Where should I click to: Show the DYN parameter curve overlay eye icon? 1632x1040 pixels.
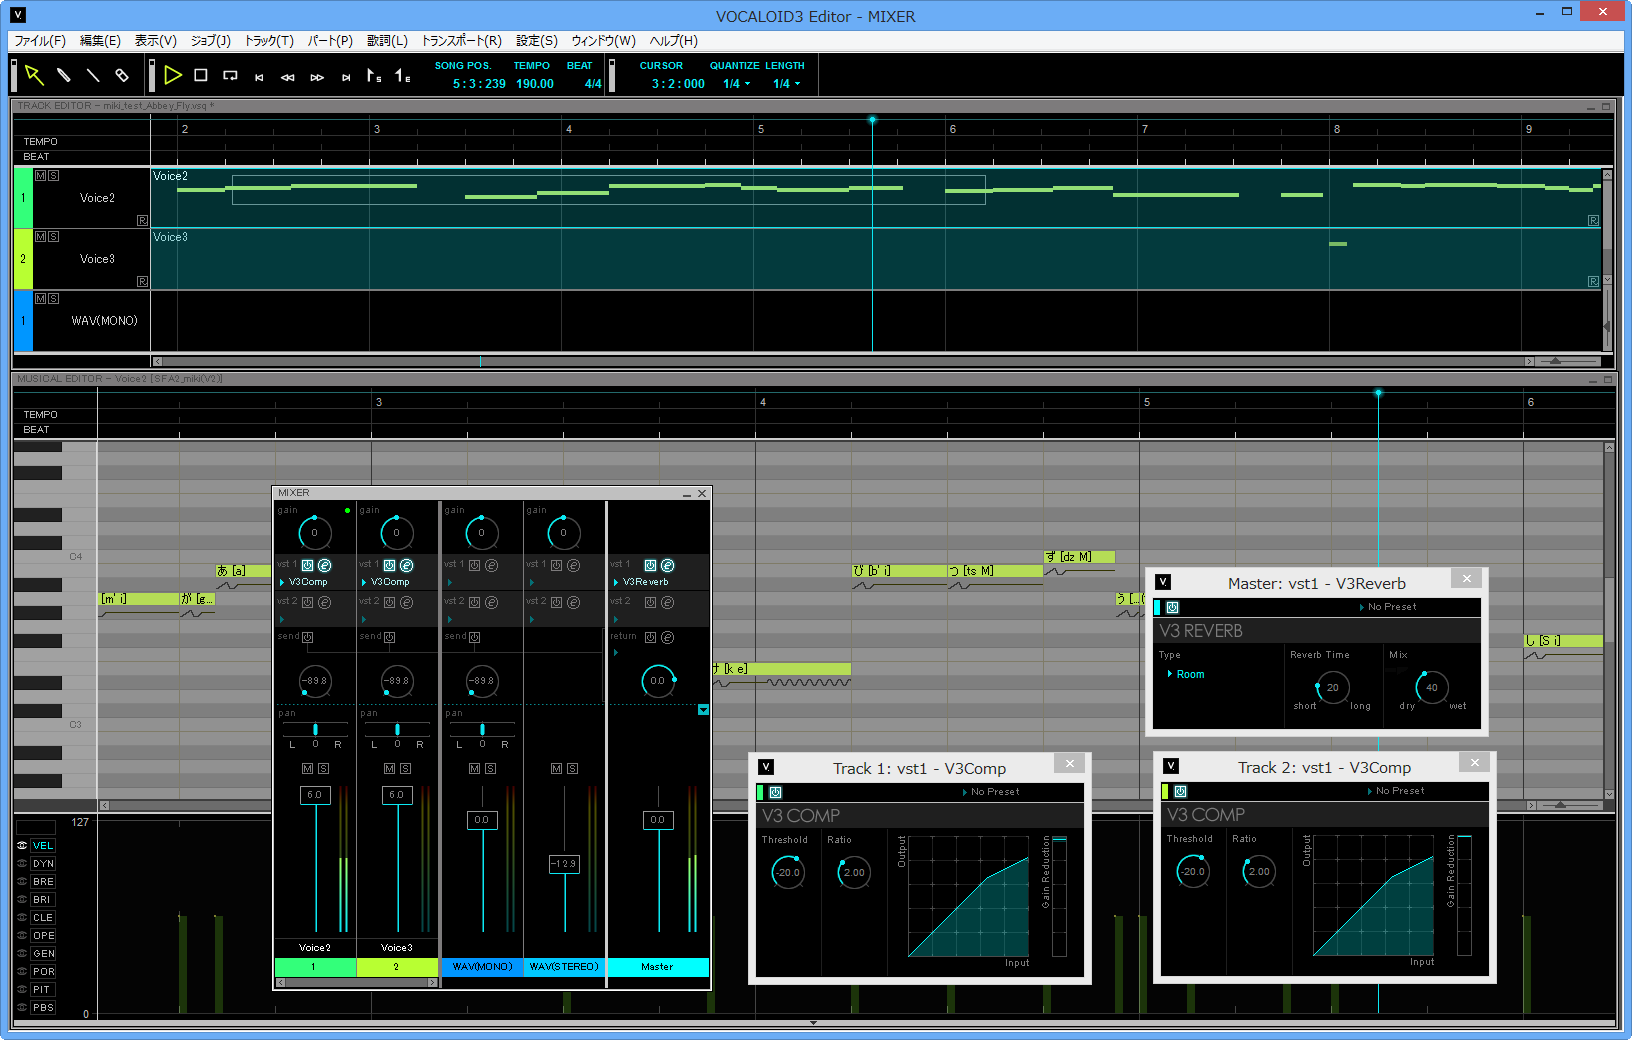pos(22,863)
